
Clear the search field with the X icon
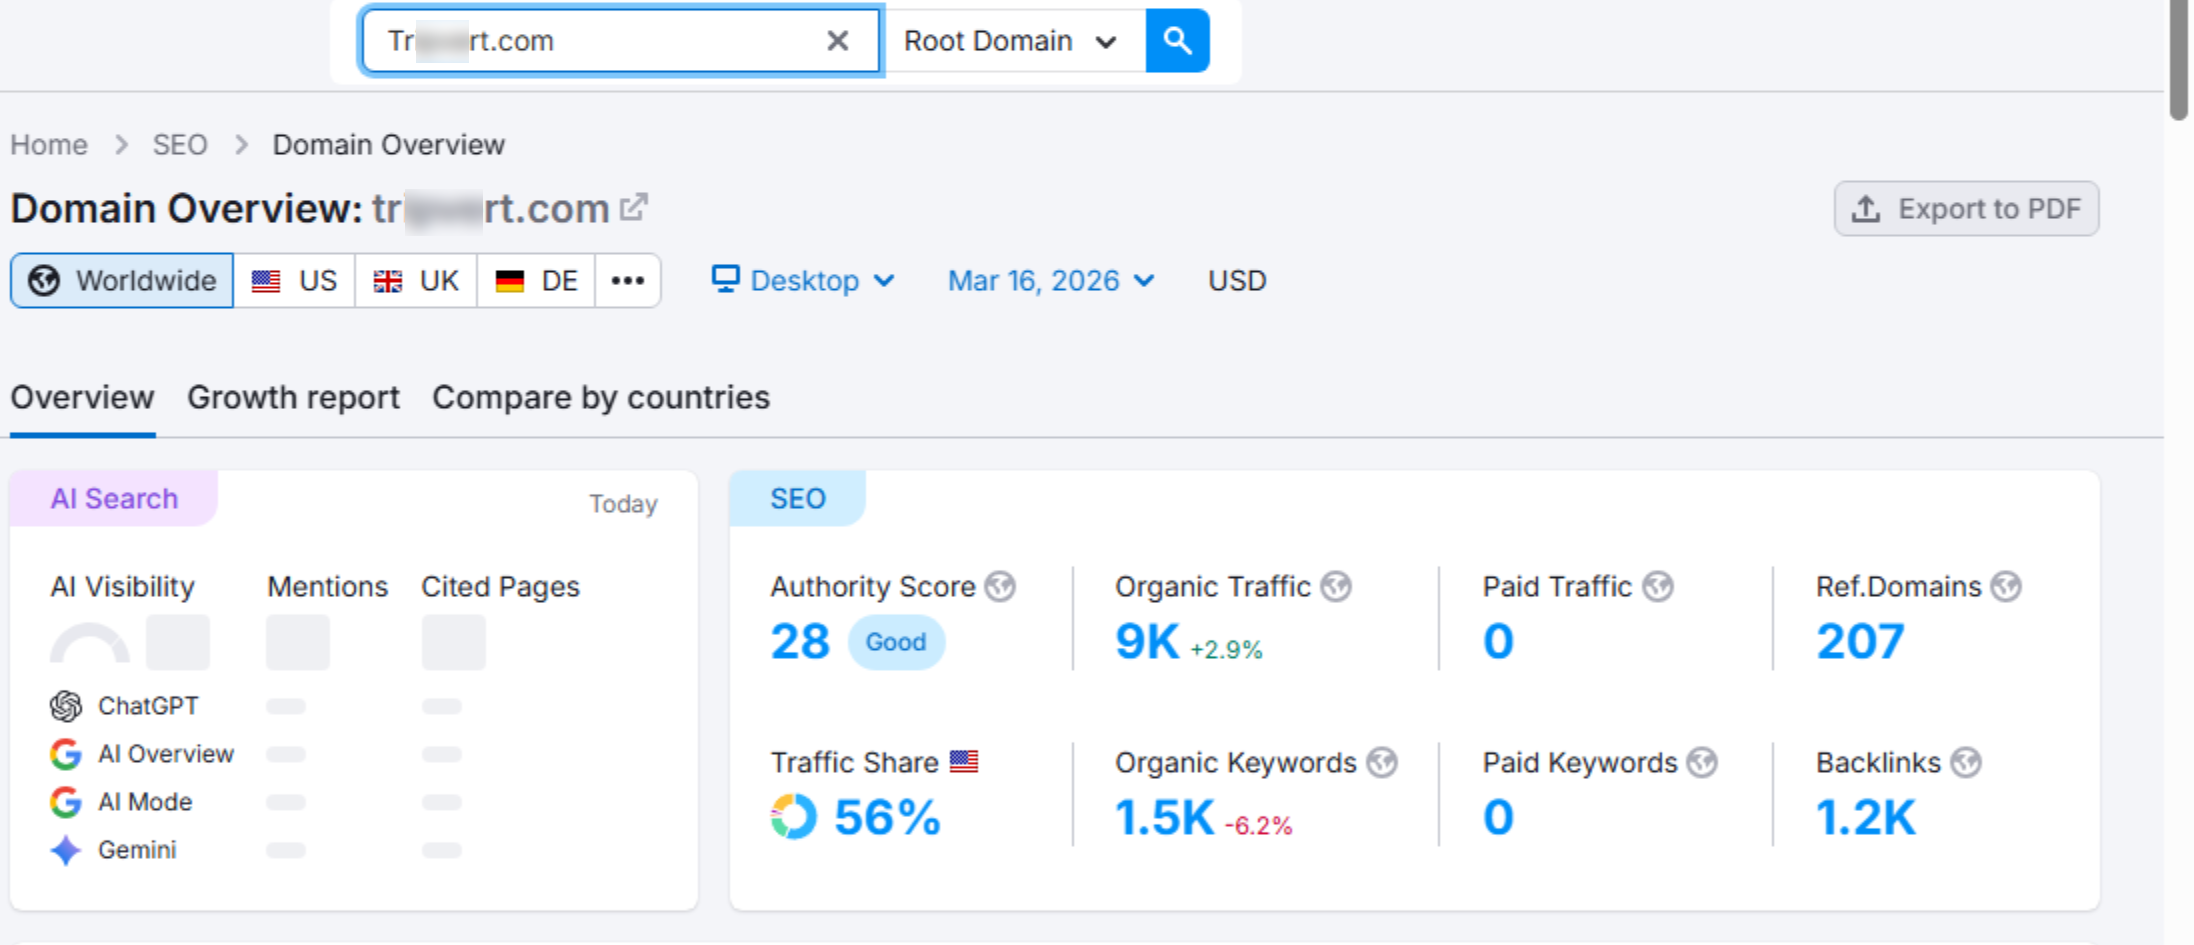[x=837, y=40]
